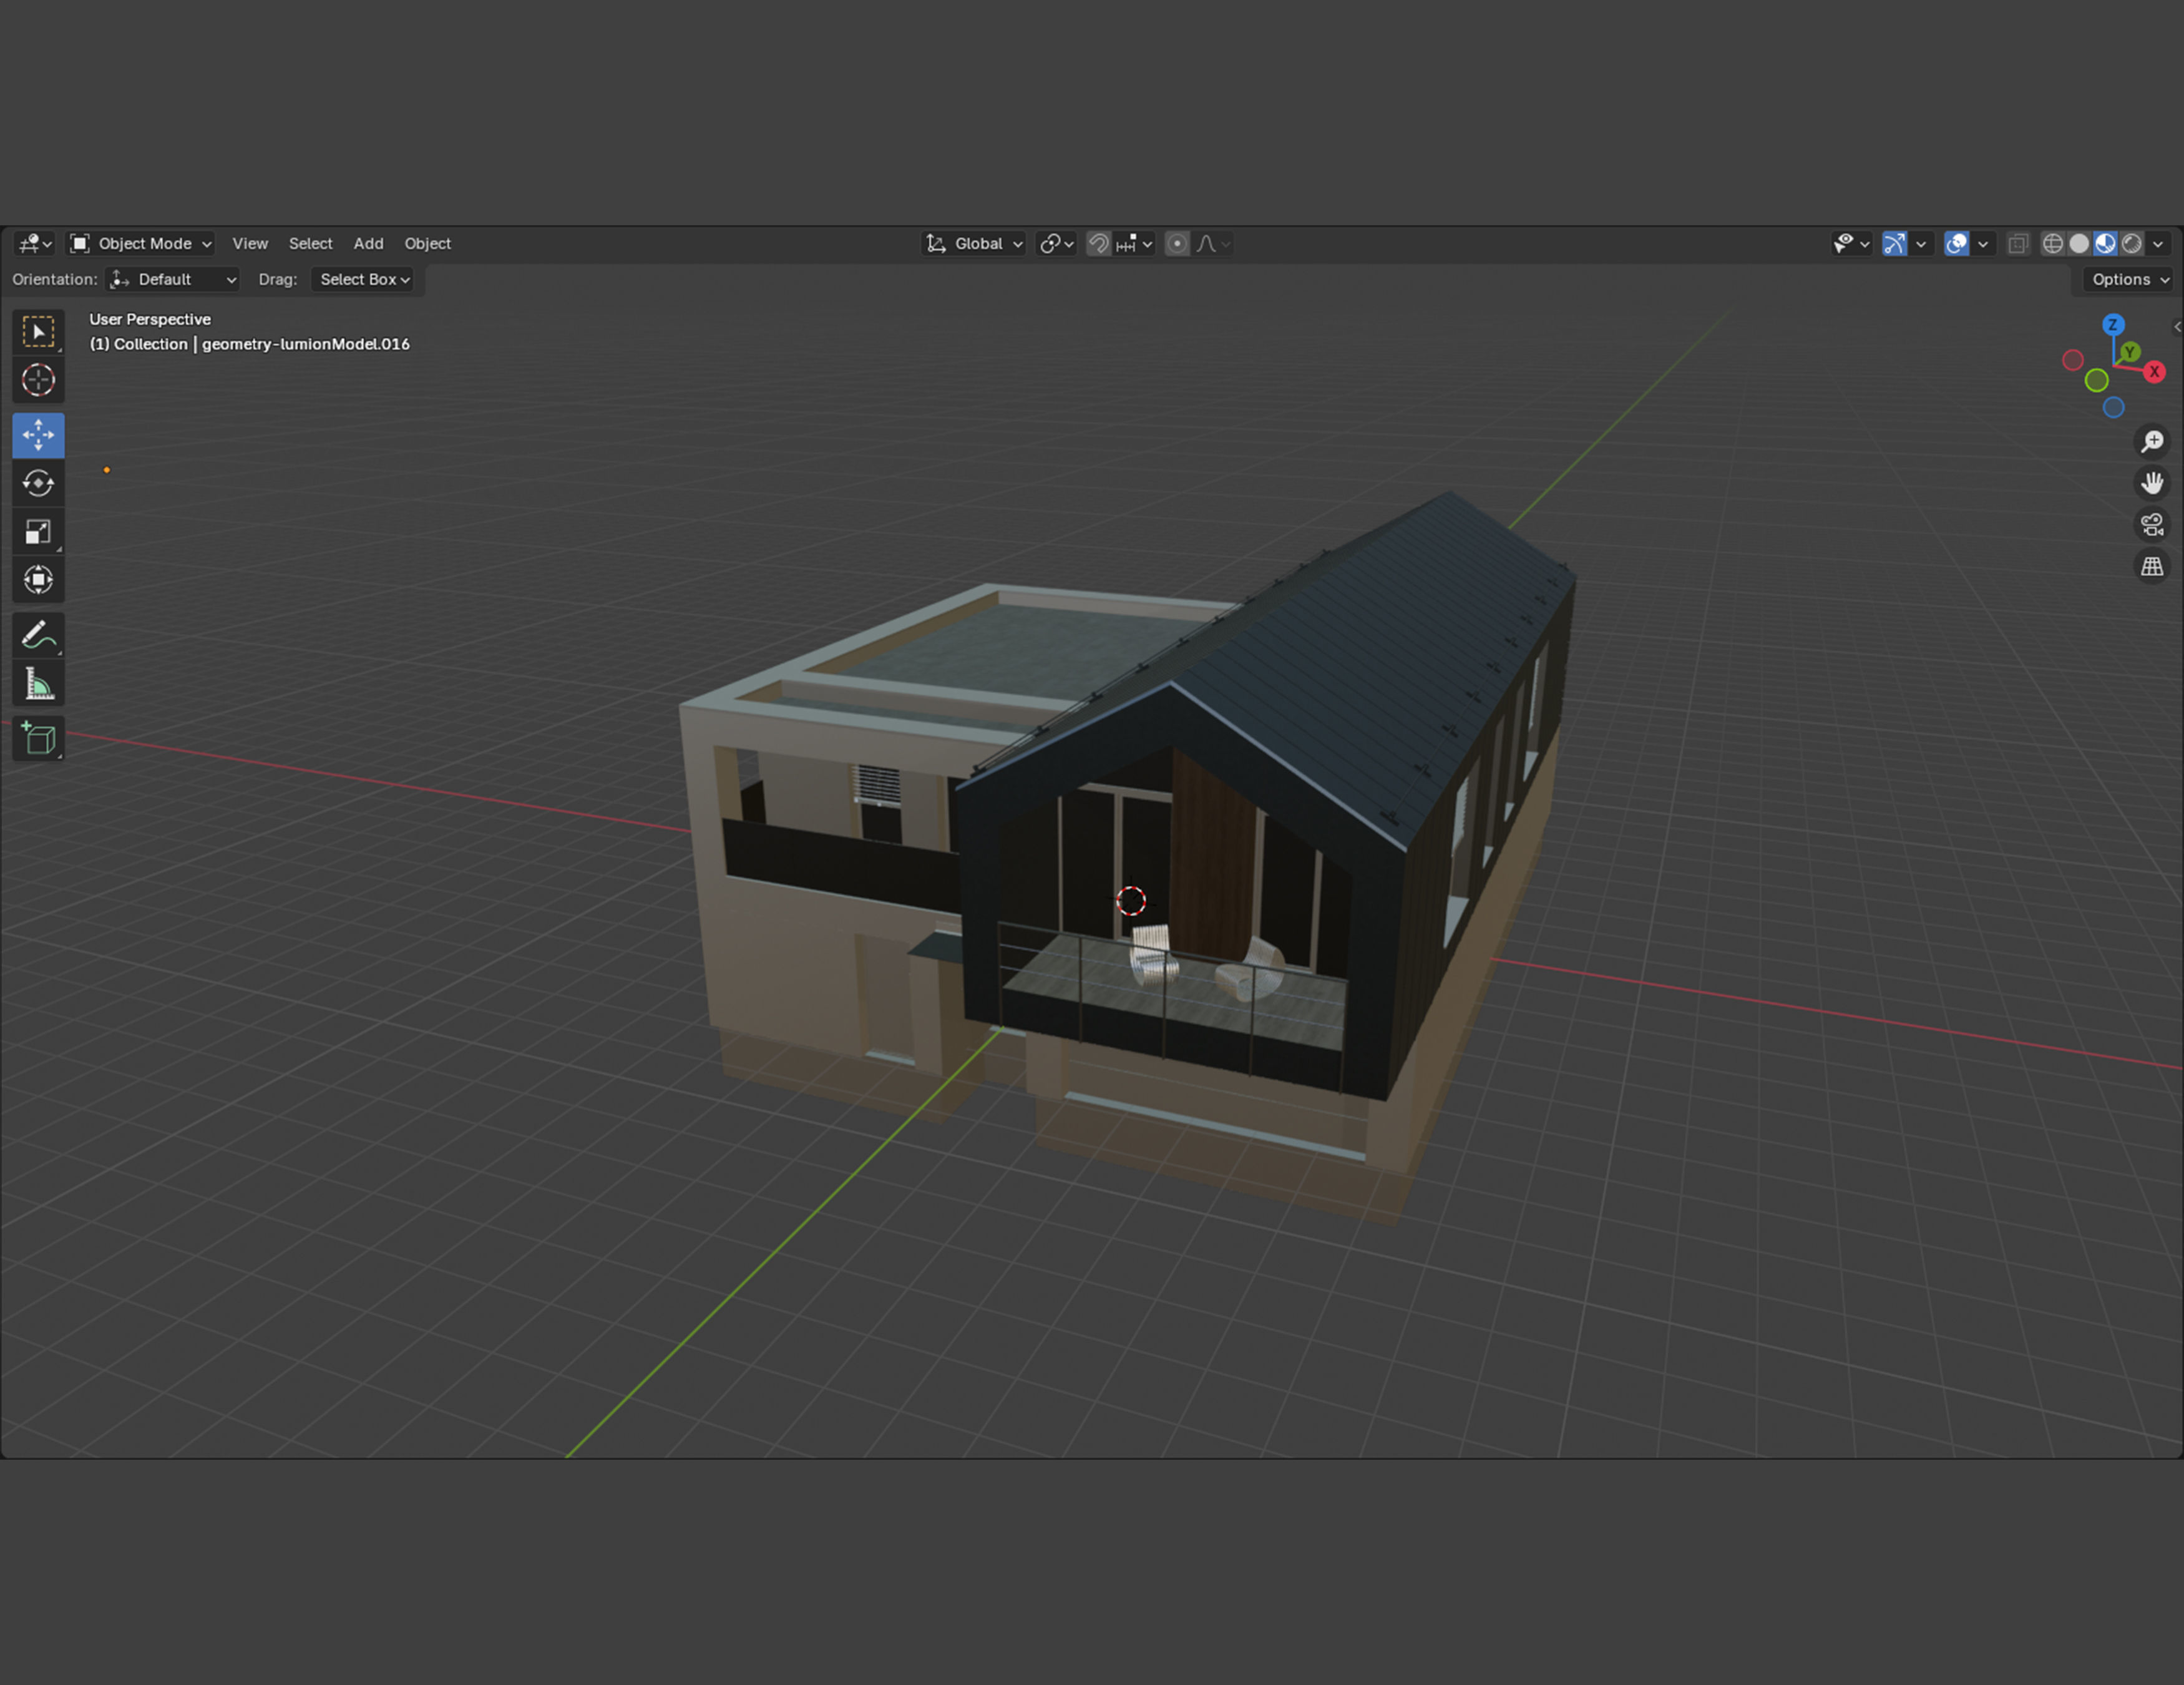Open the Object menu

pyautogui.click(x=427, y=244)
